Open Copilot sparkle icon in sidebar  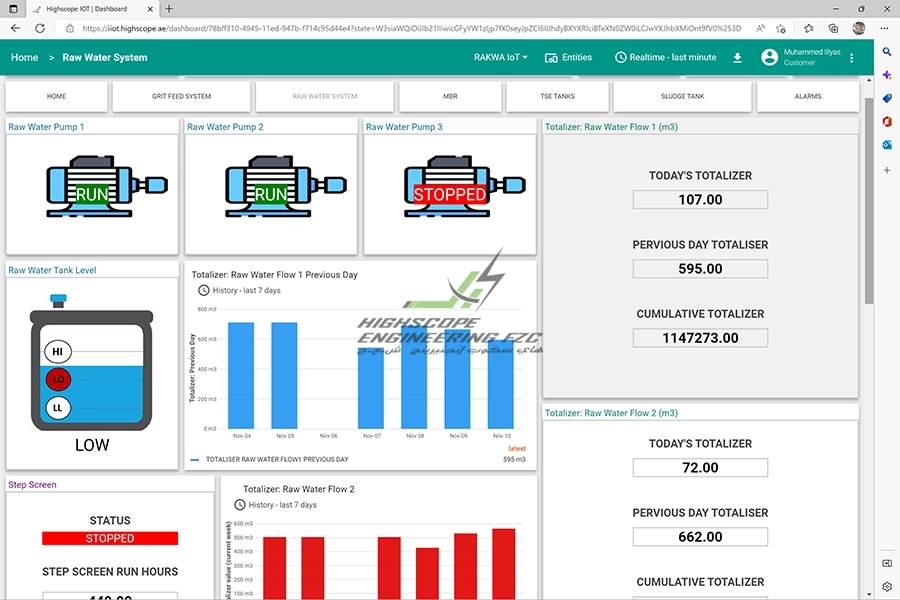point(887,75)
